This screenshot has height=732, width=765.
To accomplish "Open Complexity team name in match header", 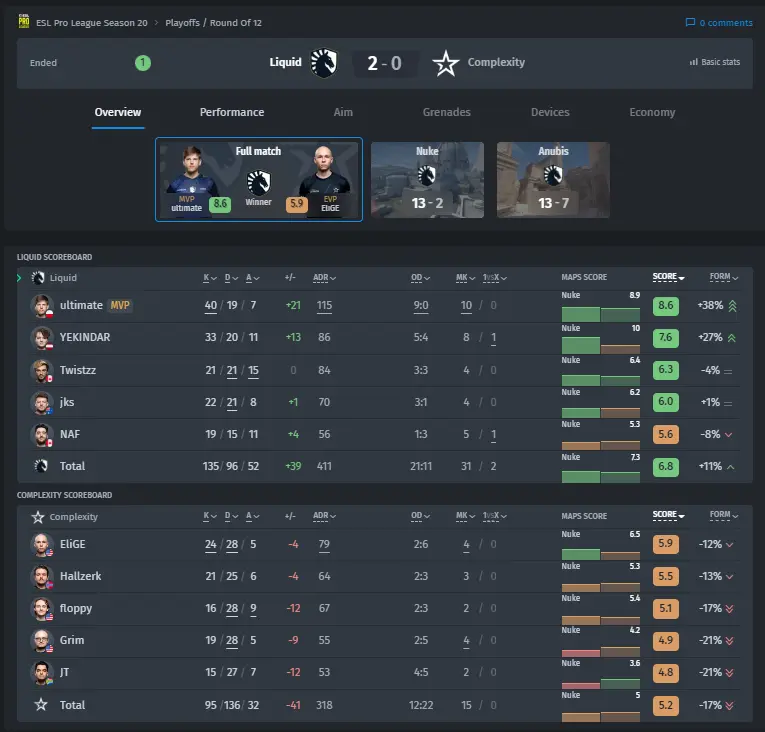I will (496, 62).
